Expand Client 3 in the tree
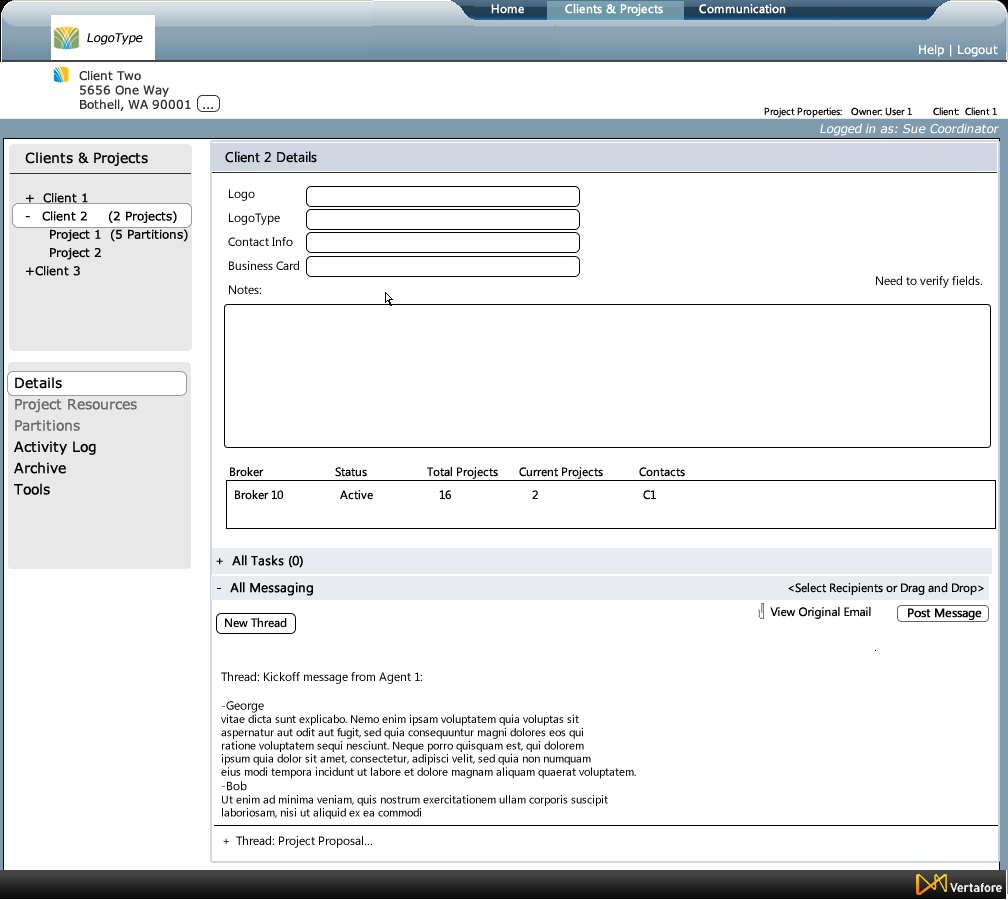Screen dimensions: 1008x900 click(30, 271)
